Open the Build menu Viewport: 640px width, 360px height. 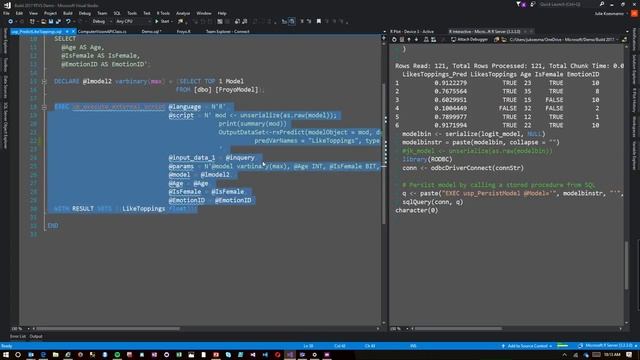(x=67, y=13)
